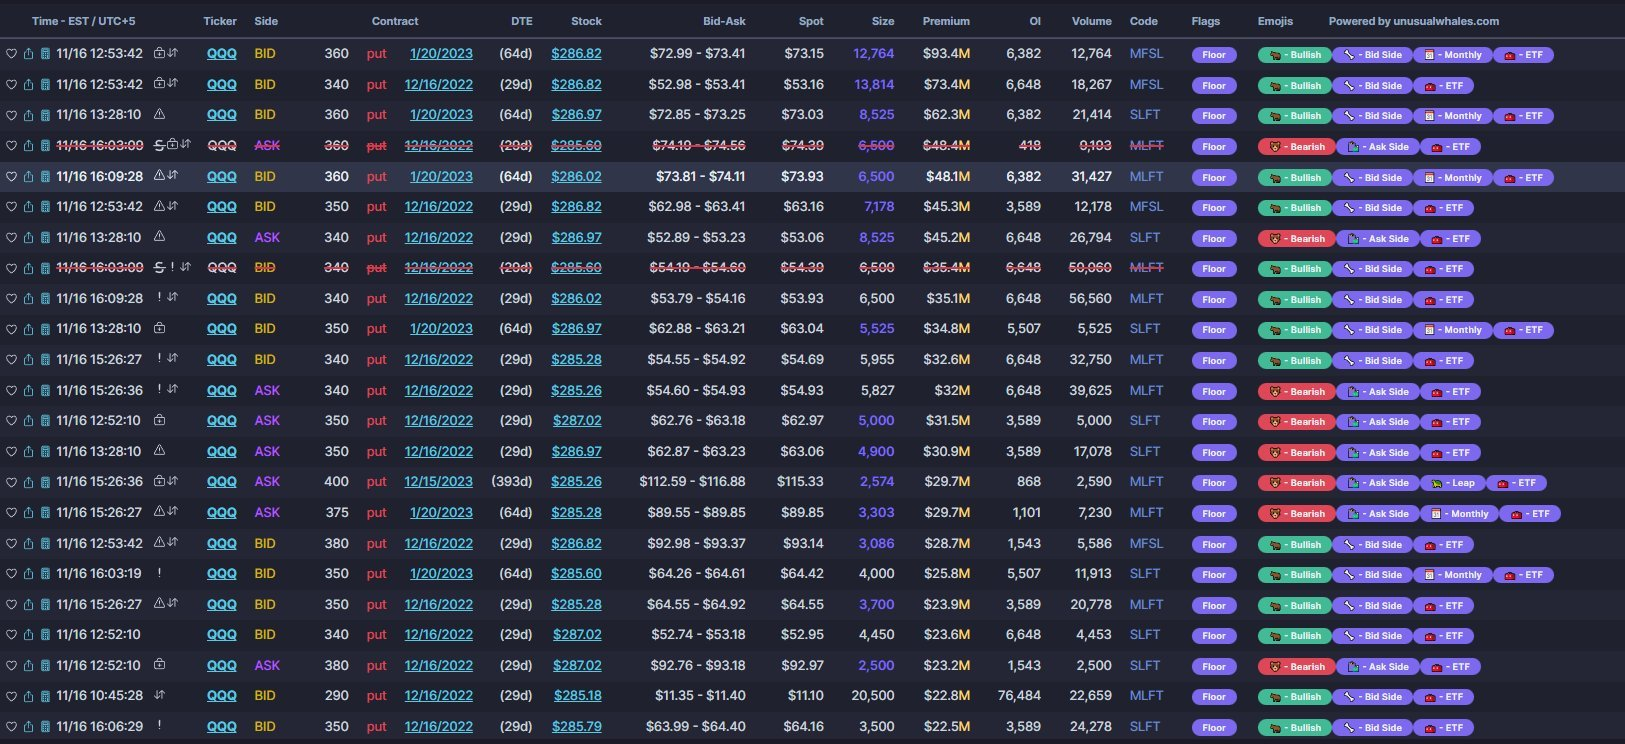Image resolution: width=1625 pixels, height=744 pixels.
Task: Open calculator for the $62.3M trade
Action: 45,115
